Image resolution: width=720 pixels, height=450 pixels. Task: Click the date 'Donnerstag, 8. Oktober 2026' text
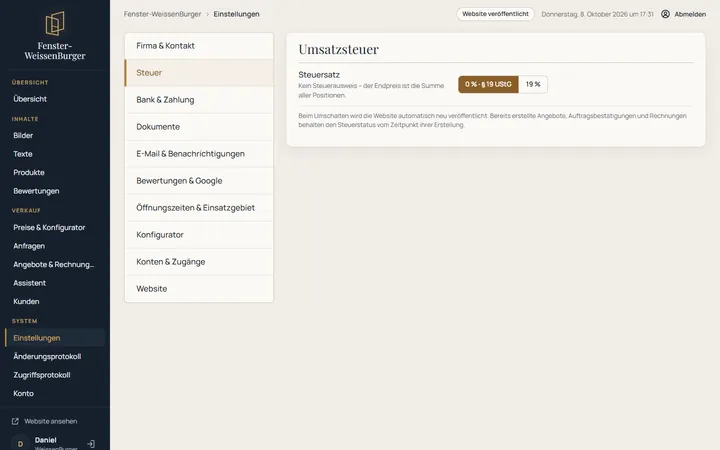pos(597,14)
